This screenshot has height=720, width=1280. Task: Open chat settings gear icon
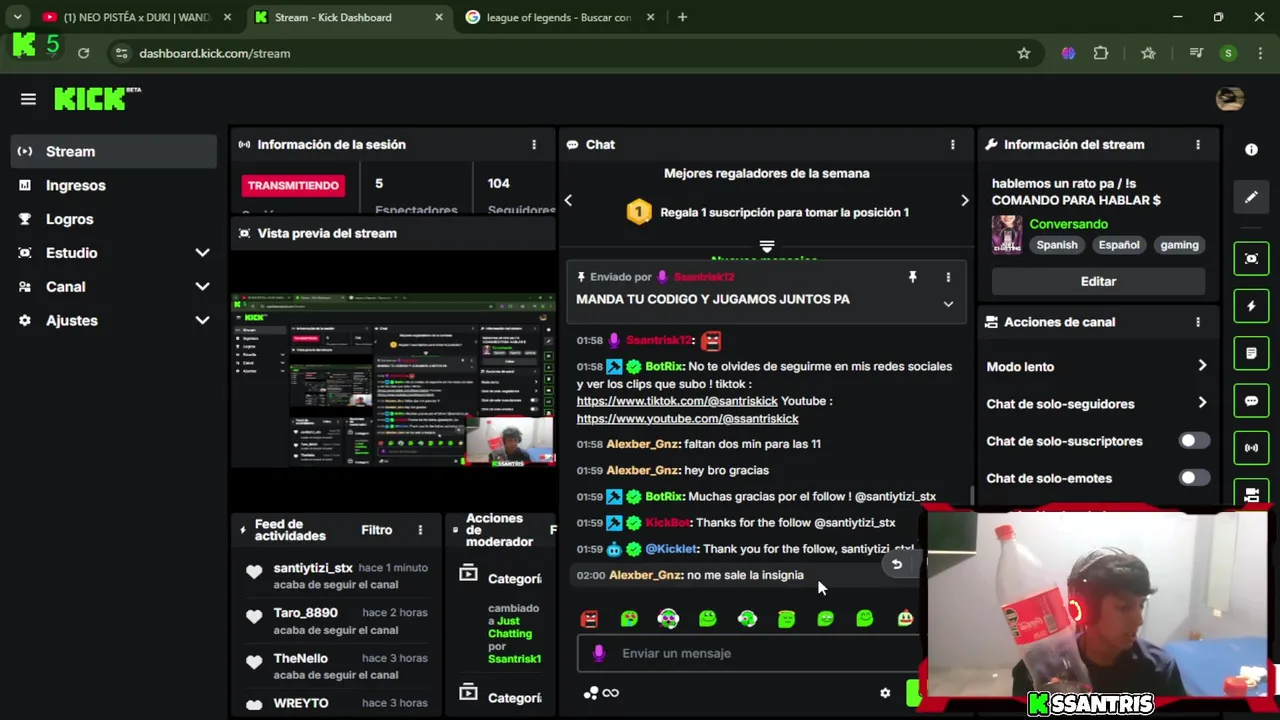[885, 693]
